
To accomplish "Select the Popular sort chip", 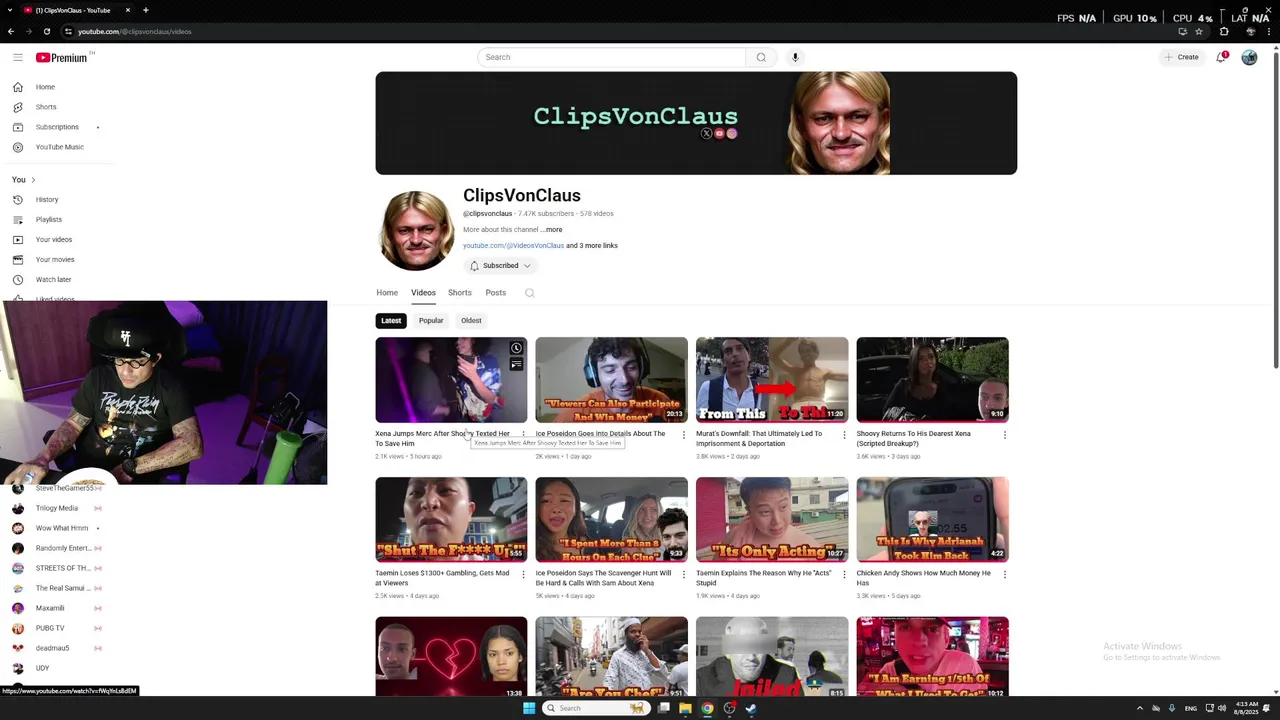I will [431, 321].
